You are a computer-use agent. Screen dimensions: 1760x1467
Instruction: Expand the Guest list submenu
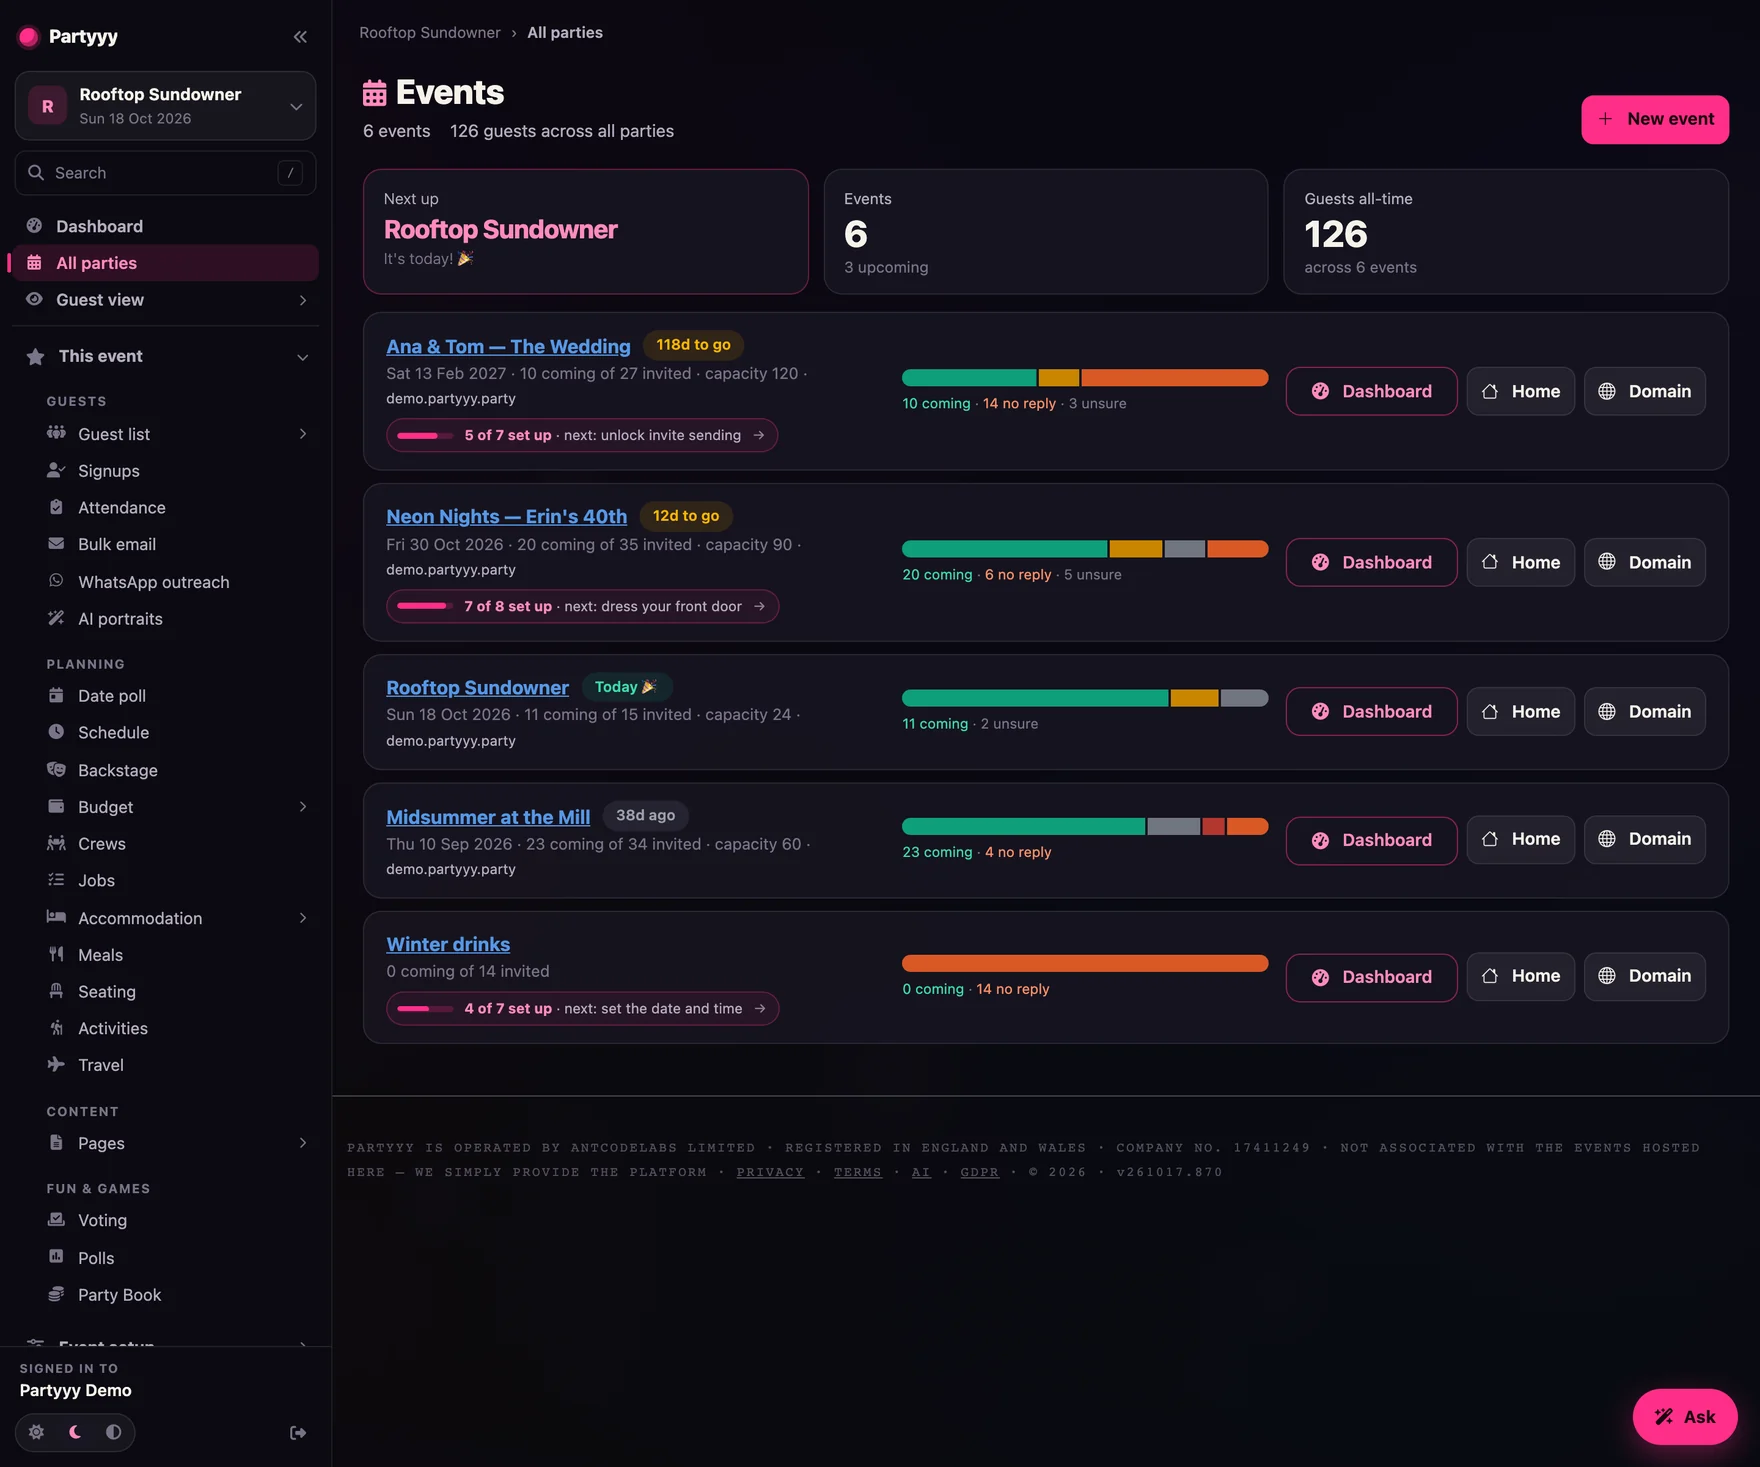pyautogui.click(x=302, y=434)
